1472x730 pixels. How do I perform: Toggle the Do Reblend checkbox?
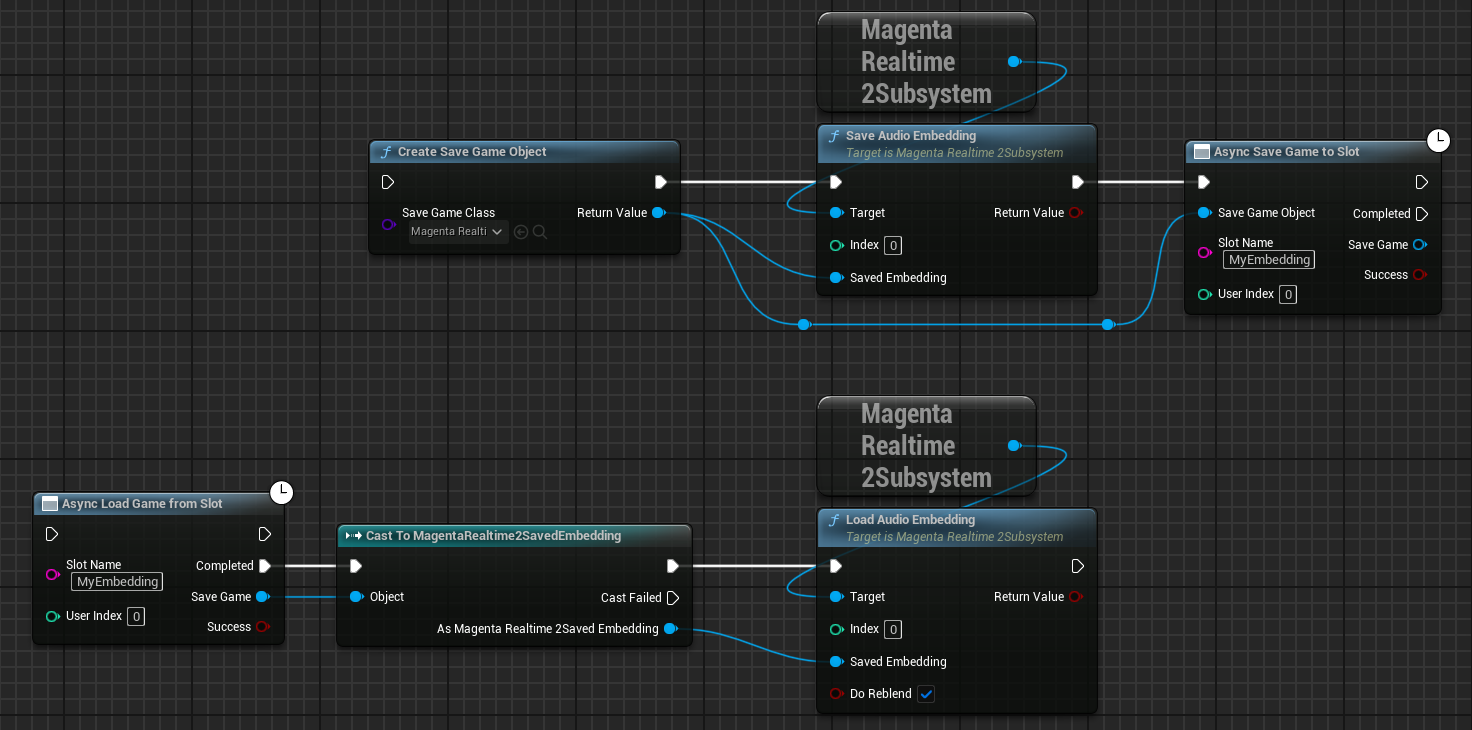click(x=926, y=694)
